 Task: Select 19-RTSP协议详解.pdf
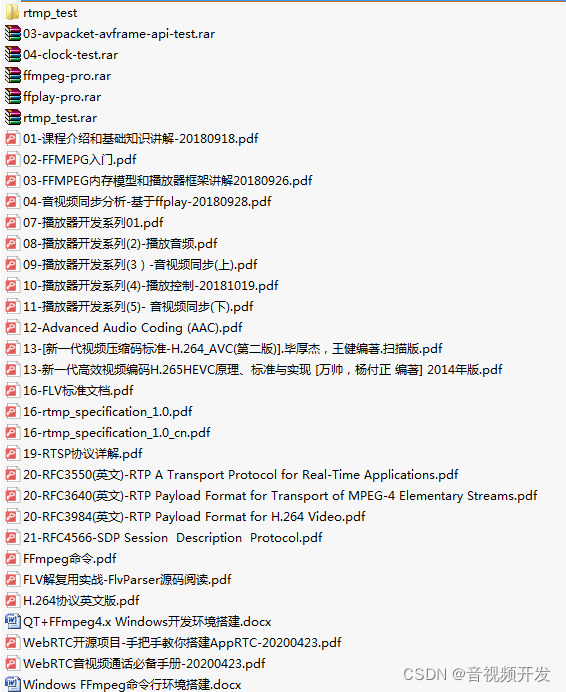tap(83, 454)
